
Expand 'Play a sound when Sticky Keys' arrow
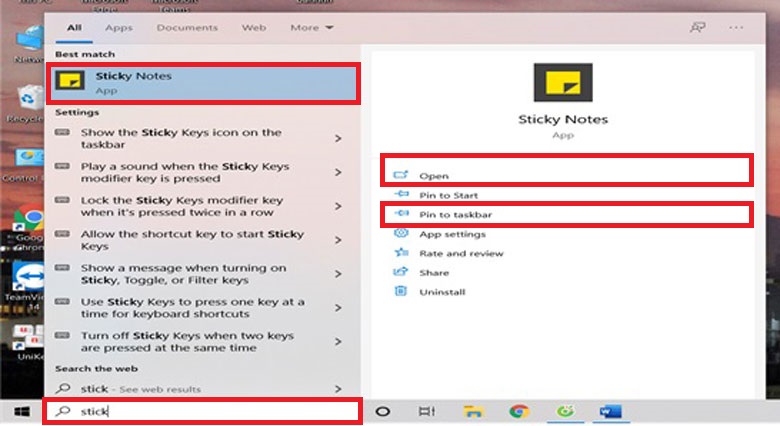point(338,172)
